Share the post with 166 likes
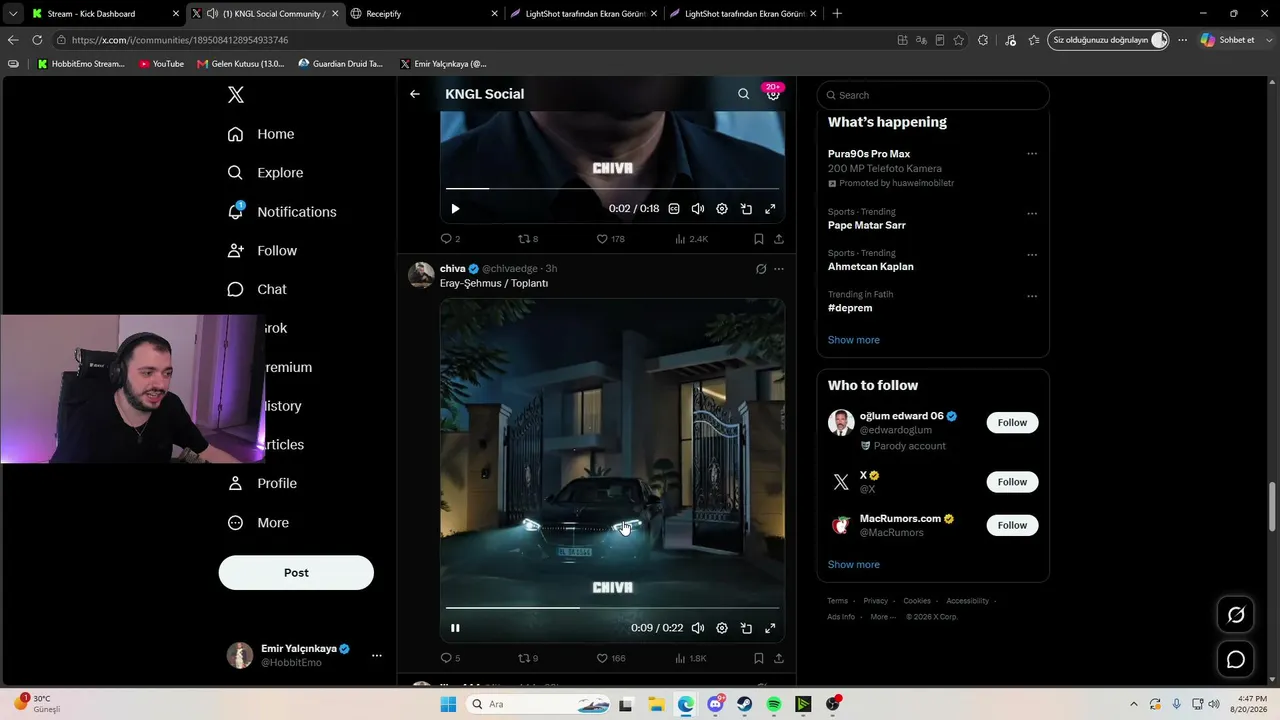The height and width of the screenshot is (720, 1280). pyautogui.click(x=779, y=658)
